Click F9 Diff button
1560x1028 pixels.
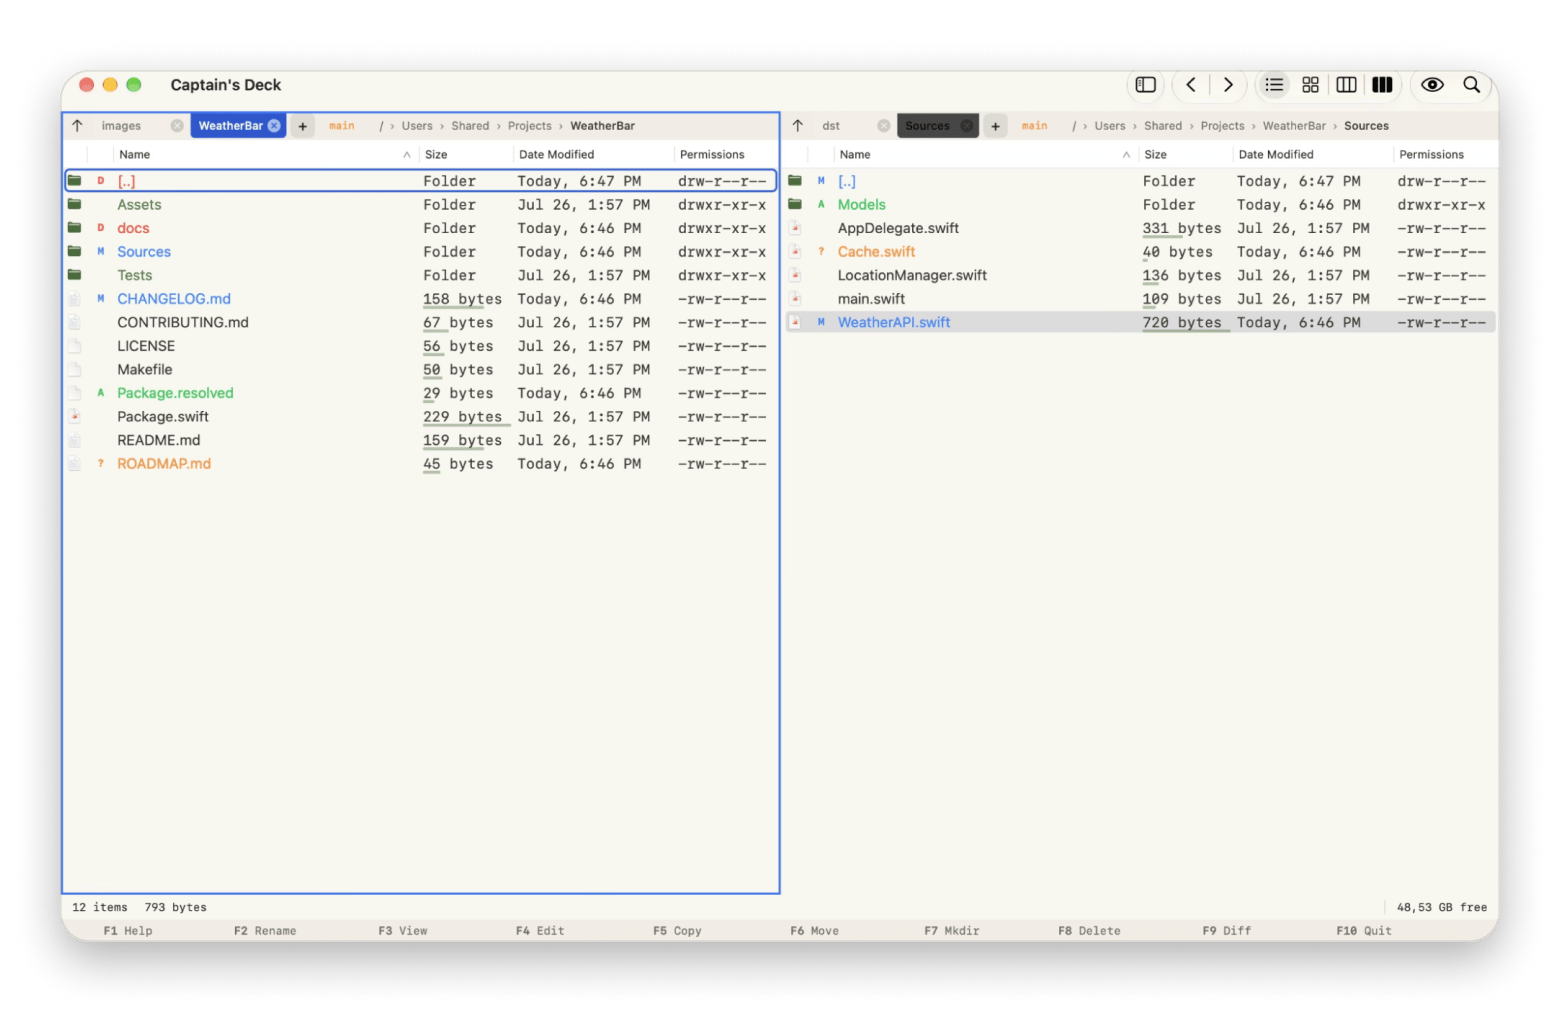point(1226,931)
